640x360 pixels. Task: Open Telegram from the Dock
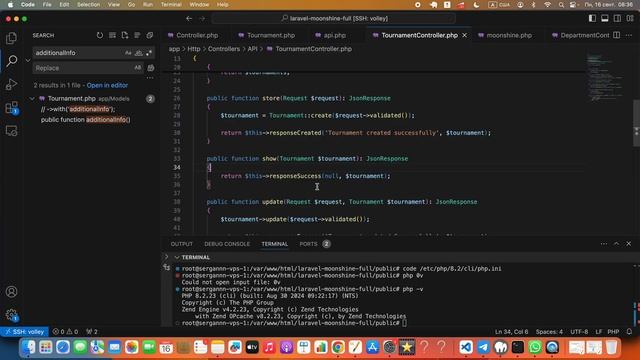pyautogui.click(x=483, y=347)
